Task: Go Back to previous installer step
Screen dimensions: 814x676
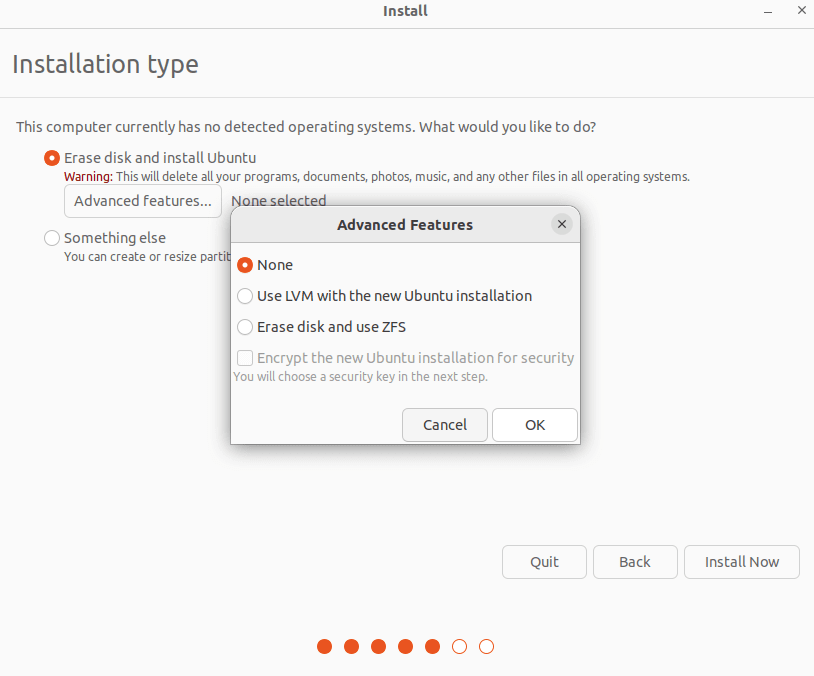Action: [635, 562]
